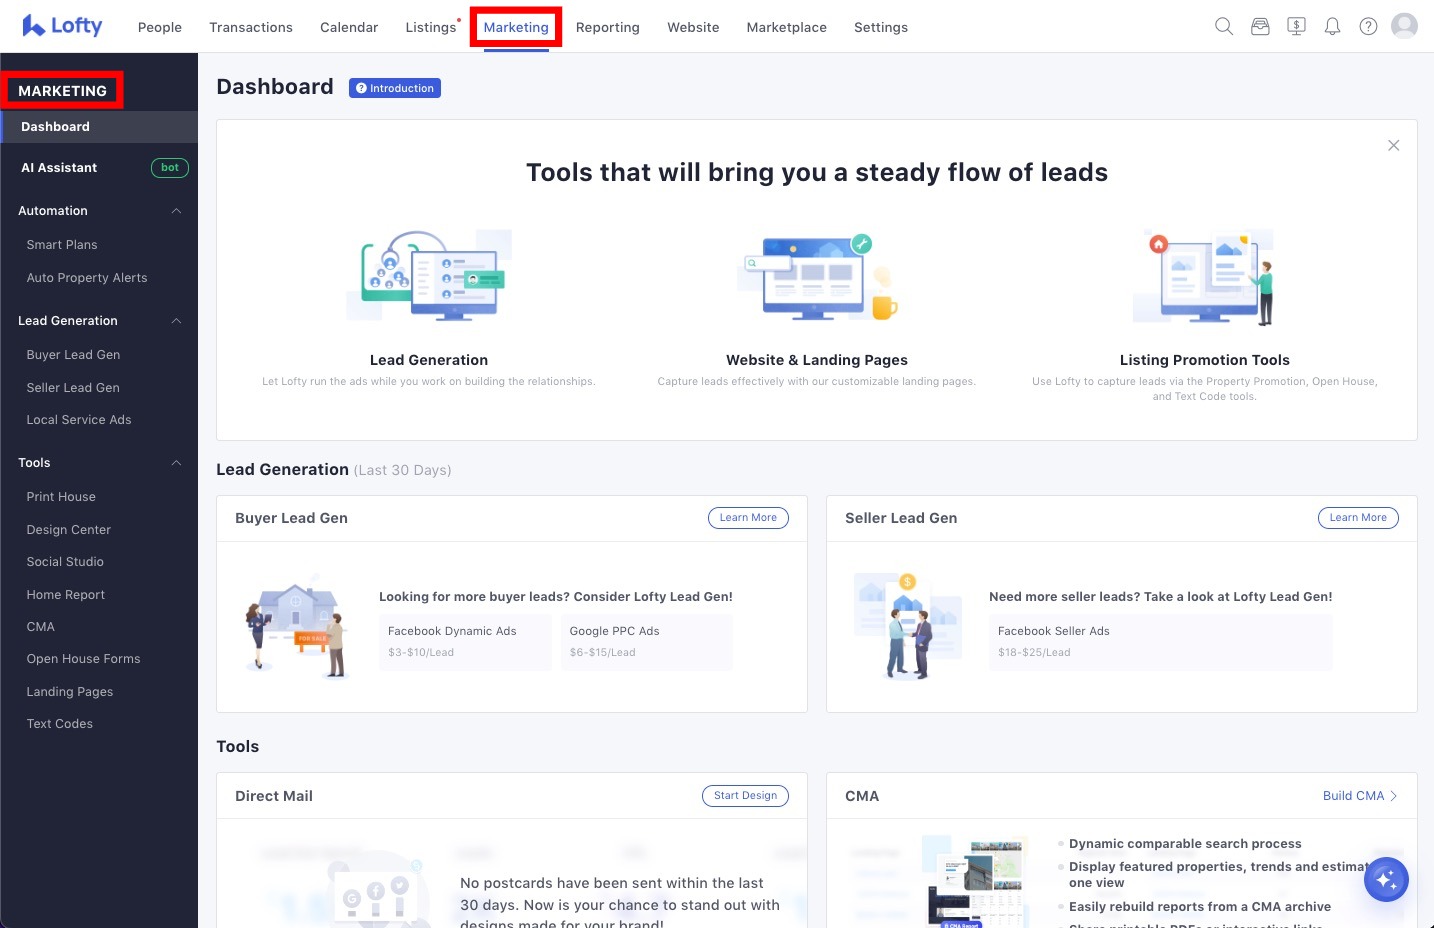Click the CMA report preview thumbnail
The width and height of the screenshot is (1434, 928).
point(977,883)
